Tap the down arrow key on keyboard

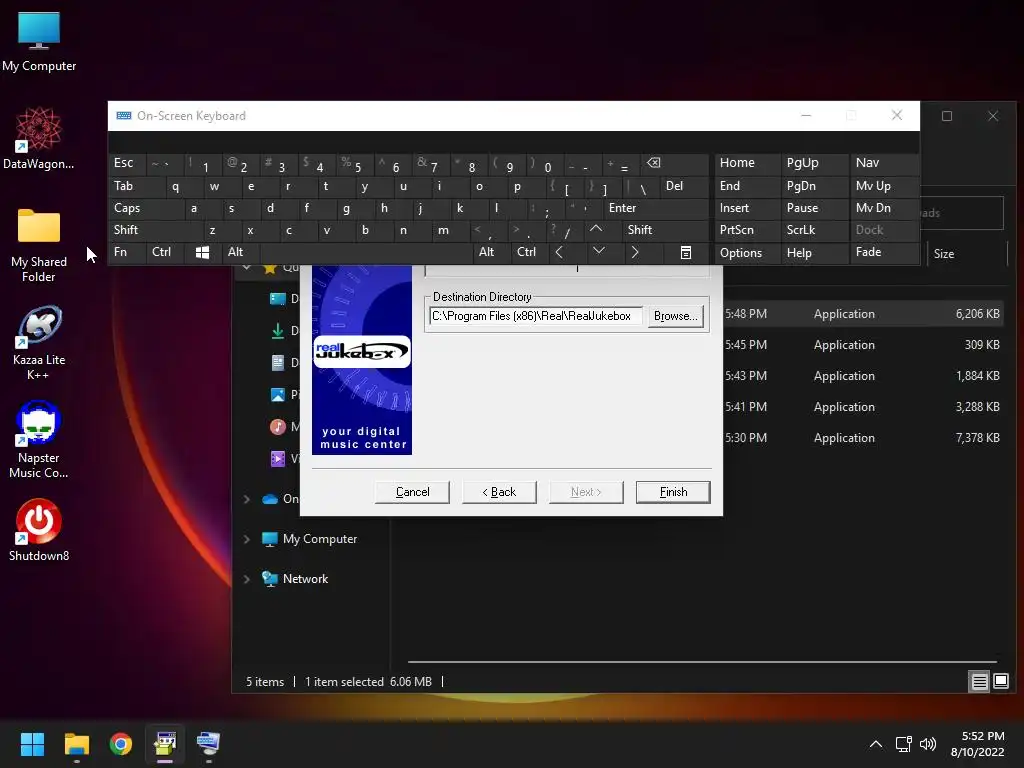598,253
